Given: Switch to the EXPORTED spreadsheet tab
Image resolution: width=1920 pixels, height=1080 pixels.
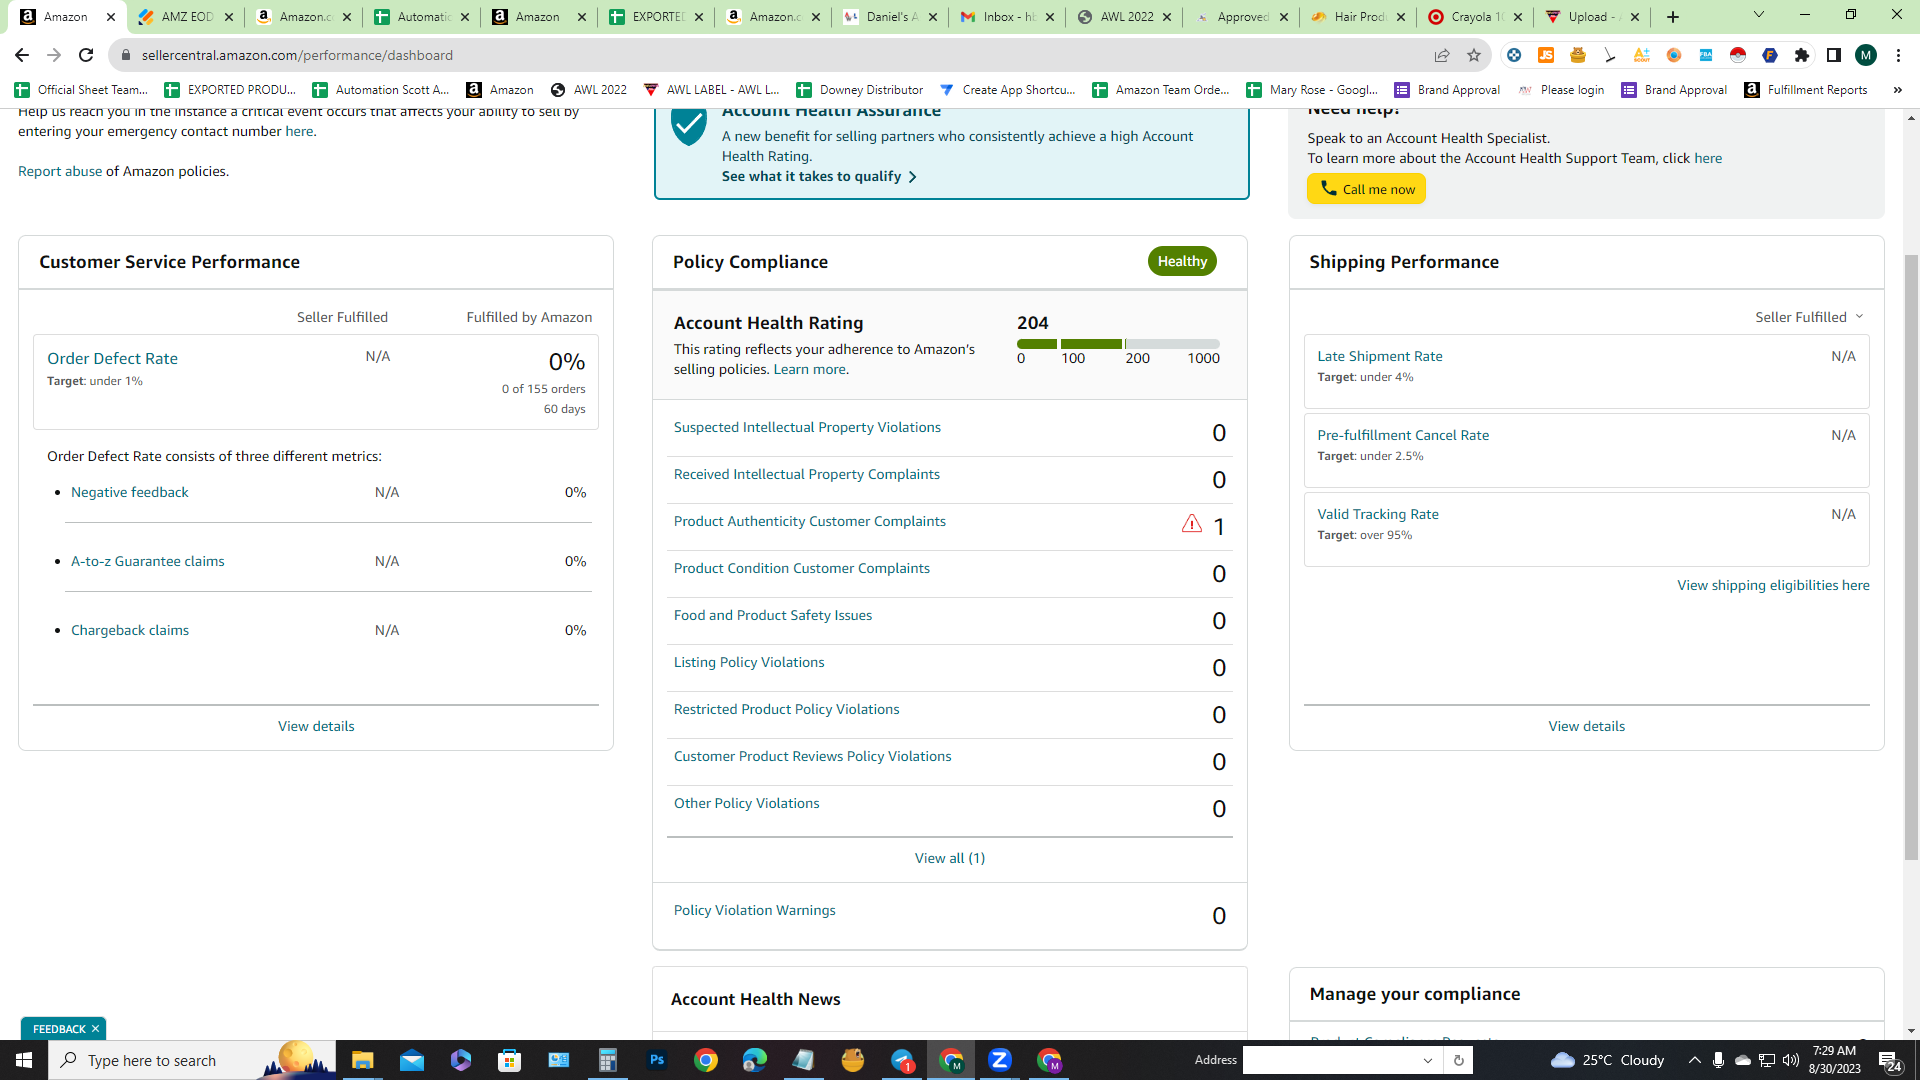Looking at the screenshot, I should tap(655, 17).
